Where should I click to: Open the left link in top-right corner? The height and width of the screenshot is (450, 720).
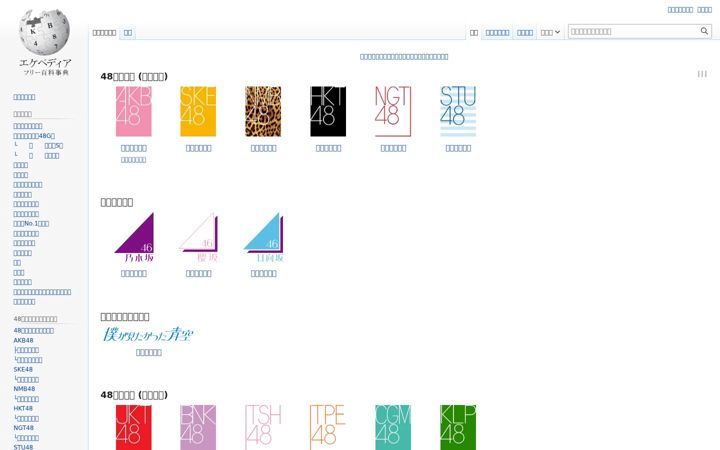click(680, 10)
